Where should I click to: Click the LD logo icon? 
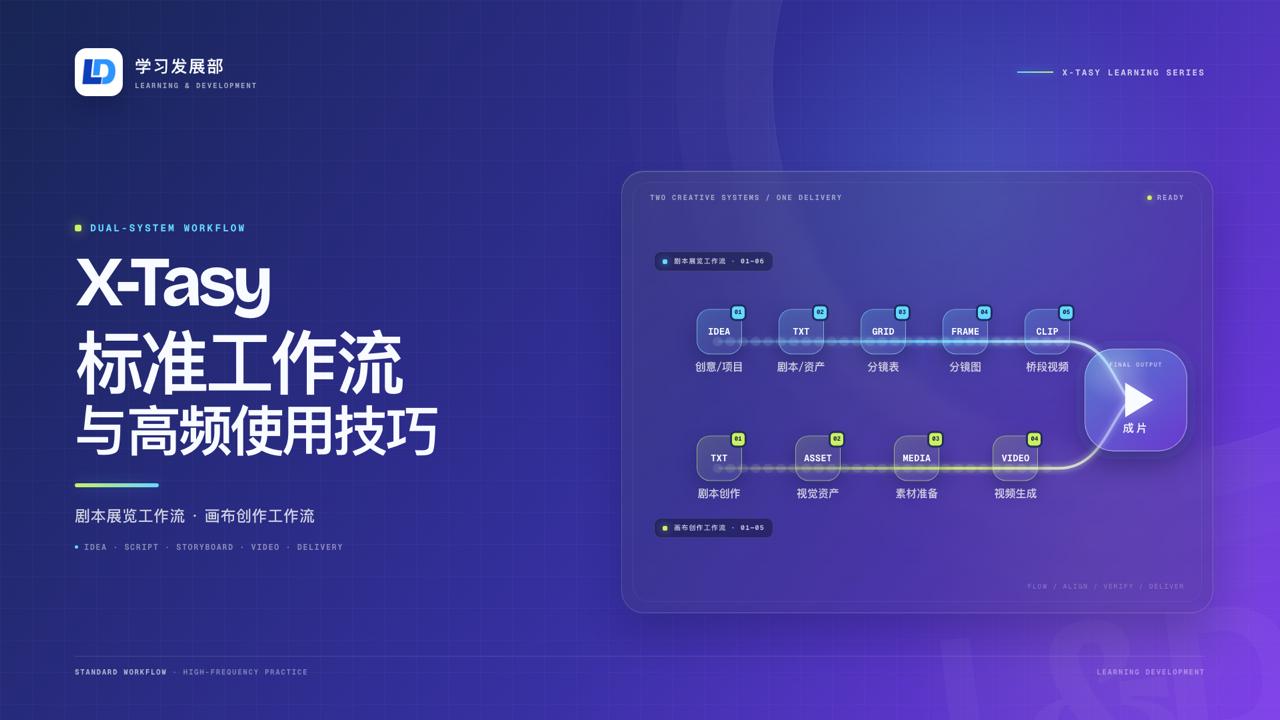tap(98, 72)
